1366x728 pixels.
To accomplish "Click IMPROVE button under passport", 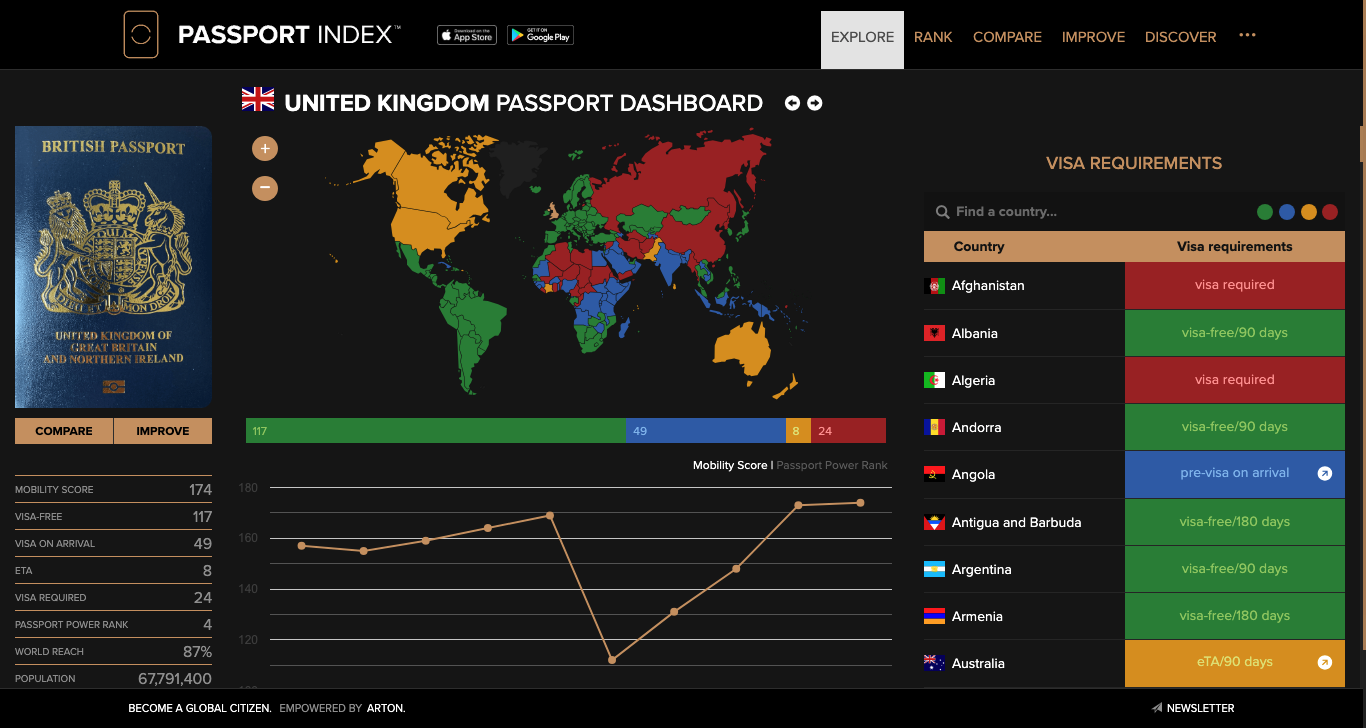I will click(x=163, y=431).
